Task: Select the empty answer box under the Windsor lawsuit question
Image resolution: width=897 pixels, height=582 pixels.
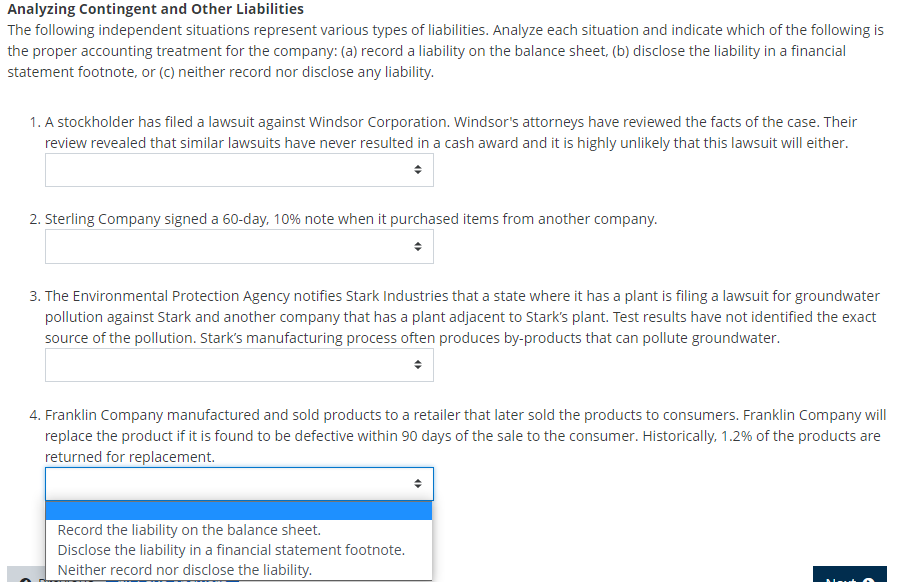Action: (238, 170)
